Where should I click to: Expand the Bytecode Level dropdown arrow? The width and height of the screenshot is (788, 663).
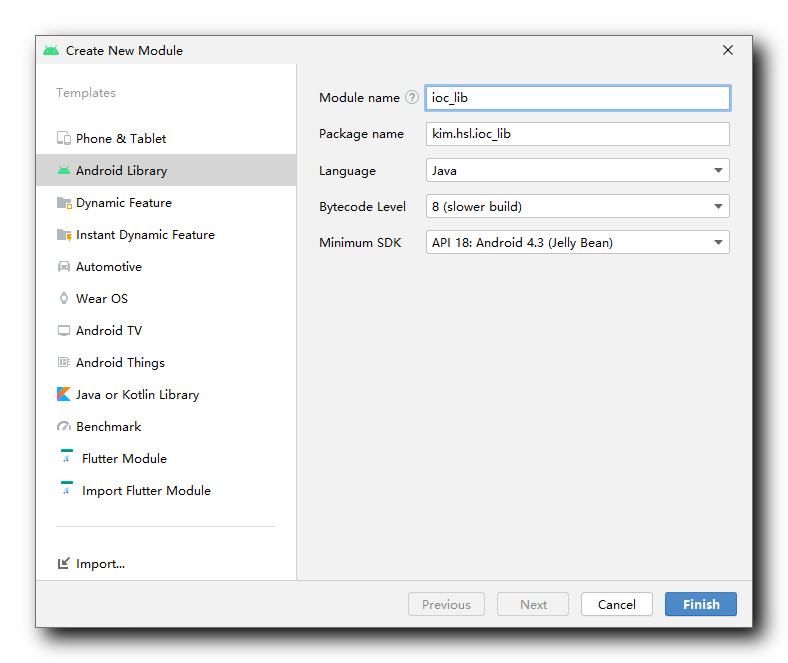pyautogui.click(x=718, y=207)
